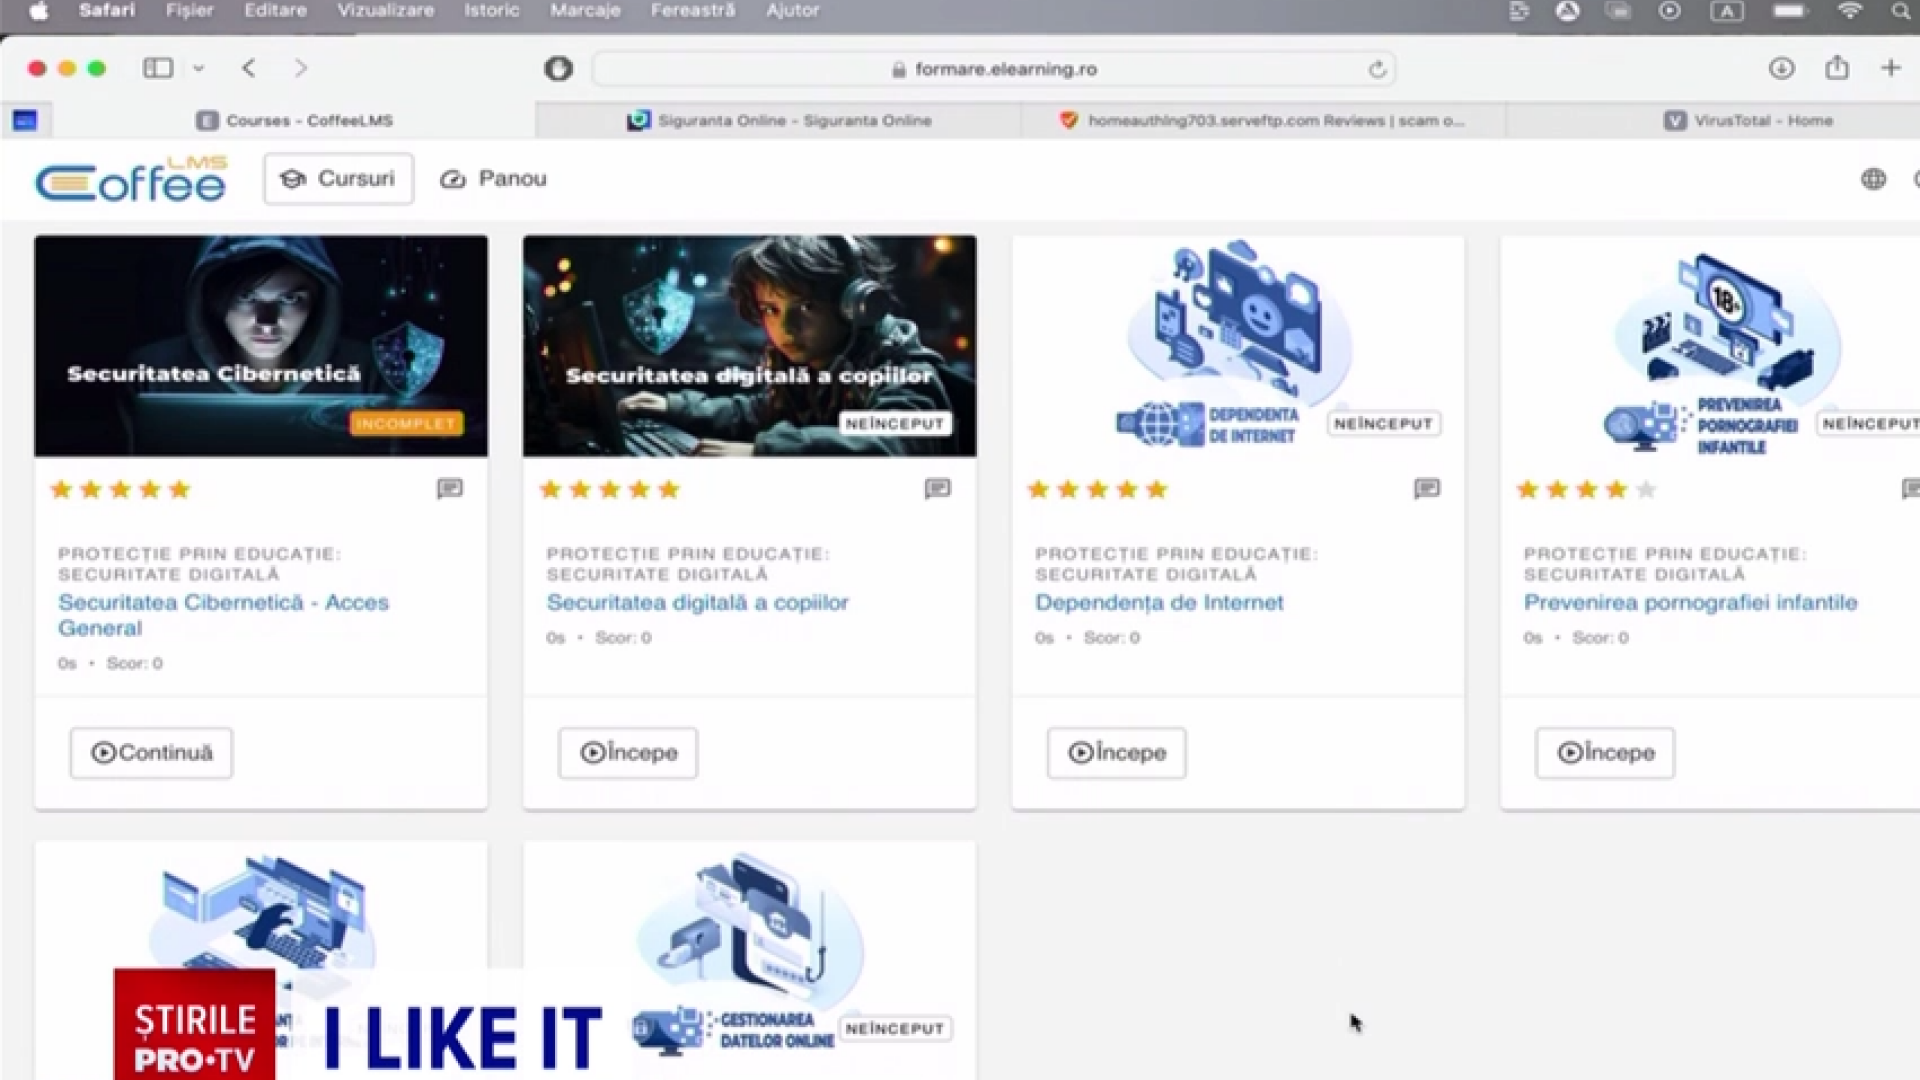
Task: Open the Istoric menu
Action: coord(492,11)
